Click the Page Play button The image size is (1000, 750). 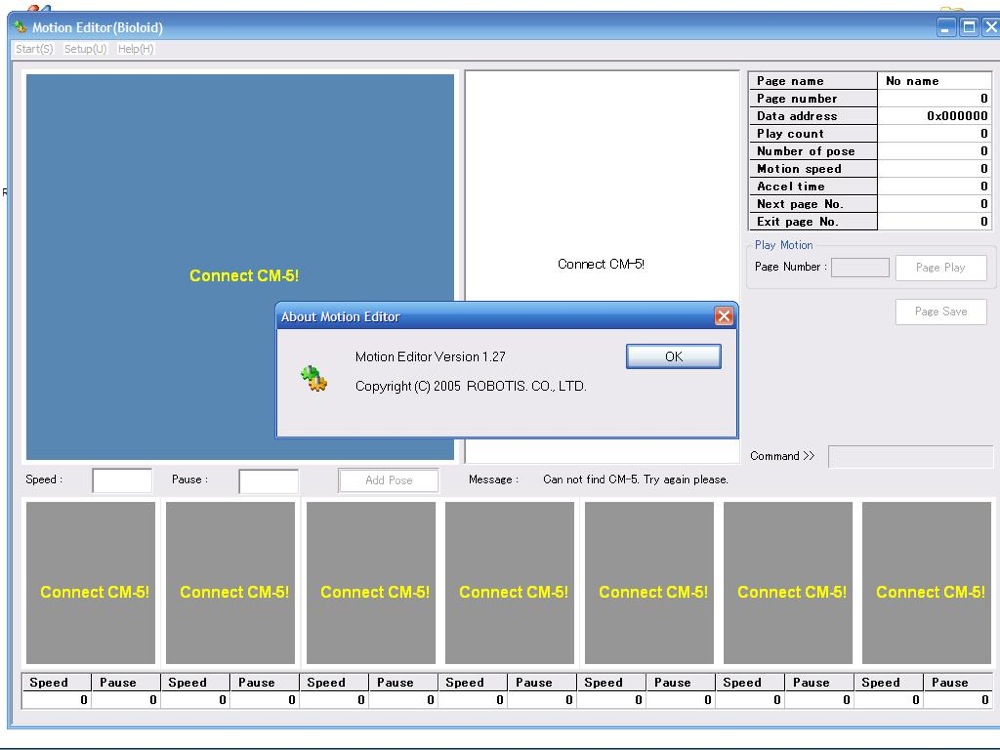pos(941,267)
